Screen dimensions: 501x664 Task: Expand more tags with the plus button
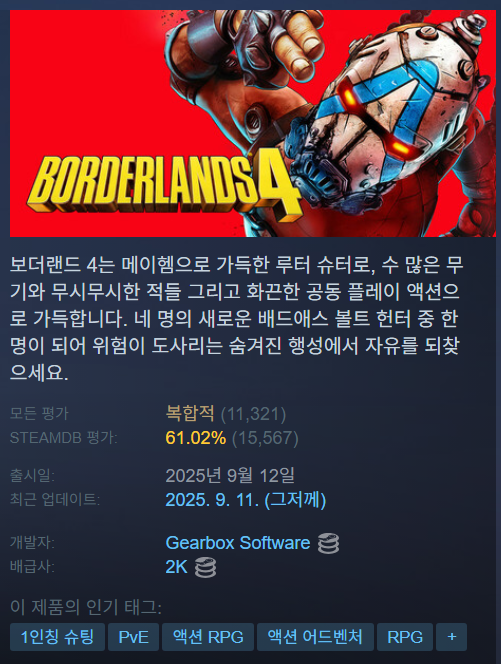click(x=451, y=636)
